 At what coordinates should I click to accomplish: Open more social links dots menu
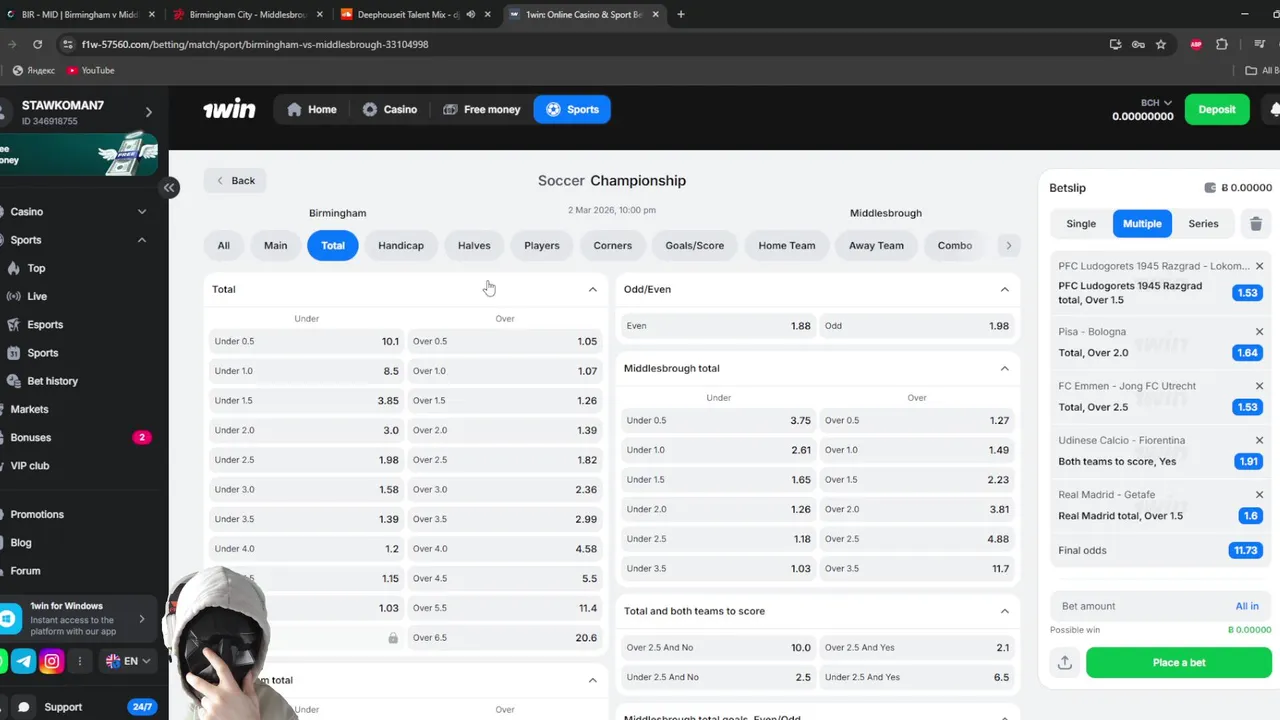pos(80,661)
